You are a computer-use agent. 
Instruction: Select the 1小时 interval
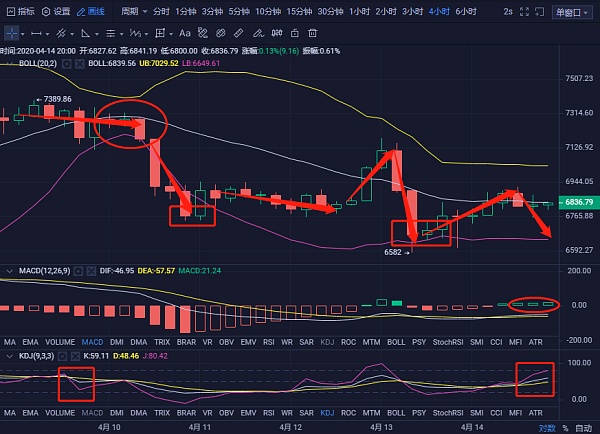point(359,12)
